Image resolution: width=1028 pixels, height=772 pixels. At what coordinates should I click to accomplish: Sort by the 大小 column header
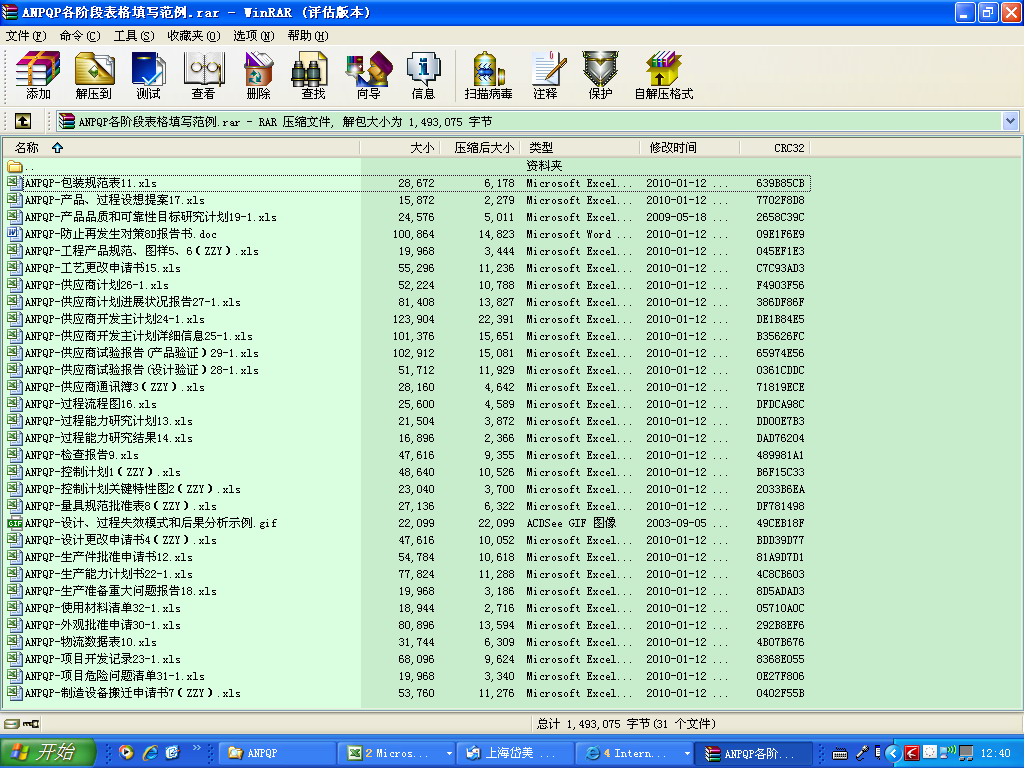coord(399,147)
